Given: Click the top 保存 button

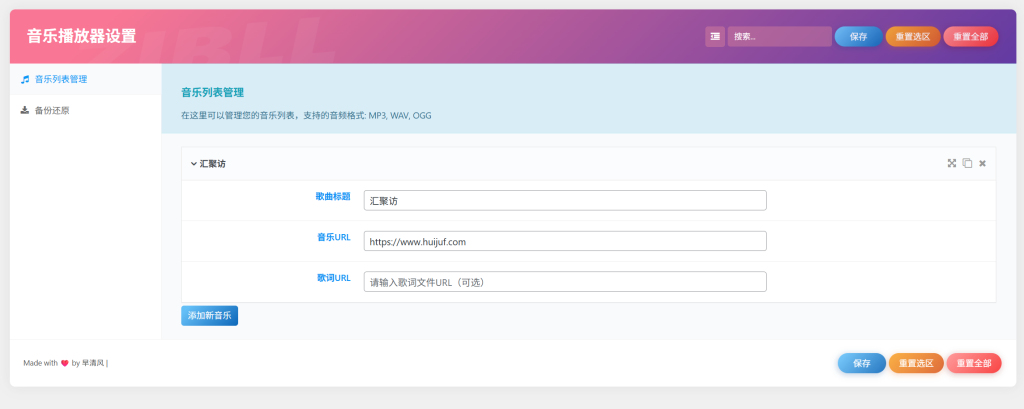Looking at the screenshot, I should 858,37.
